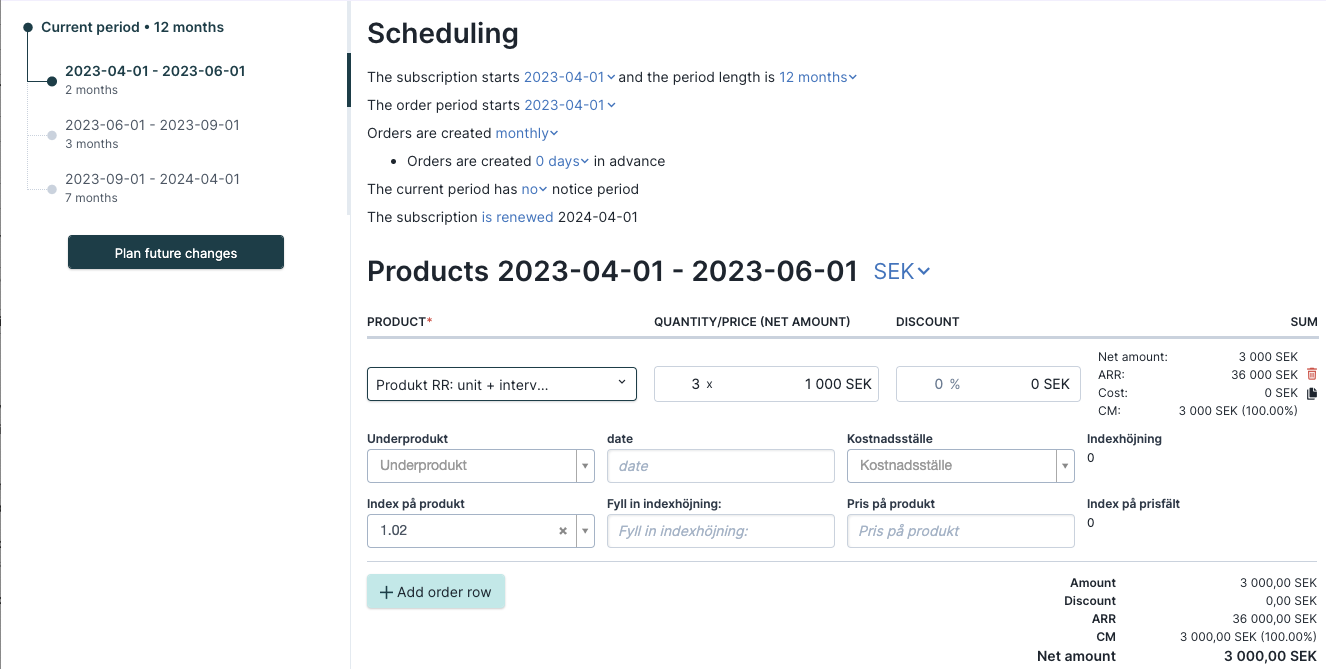Screen dimensions: 1326x669
Task: Select the 2023-09-01 - 2024-04-01 period
Action: tap(152, 187)
